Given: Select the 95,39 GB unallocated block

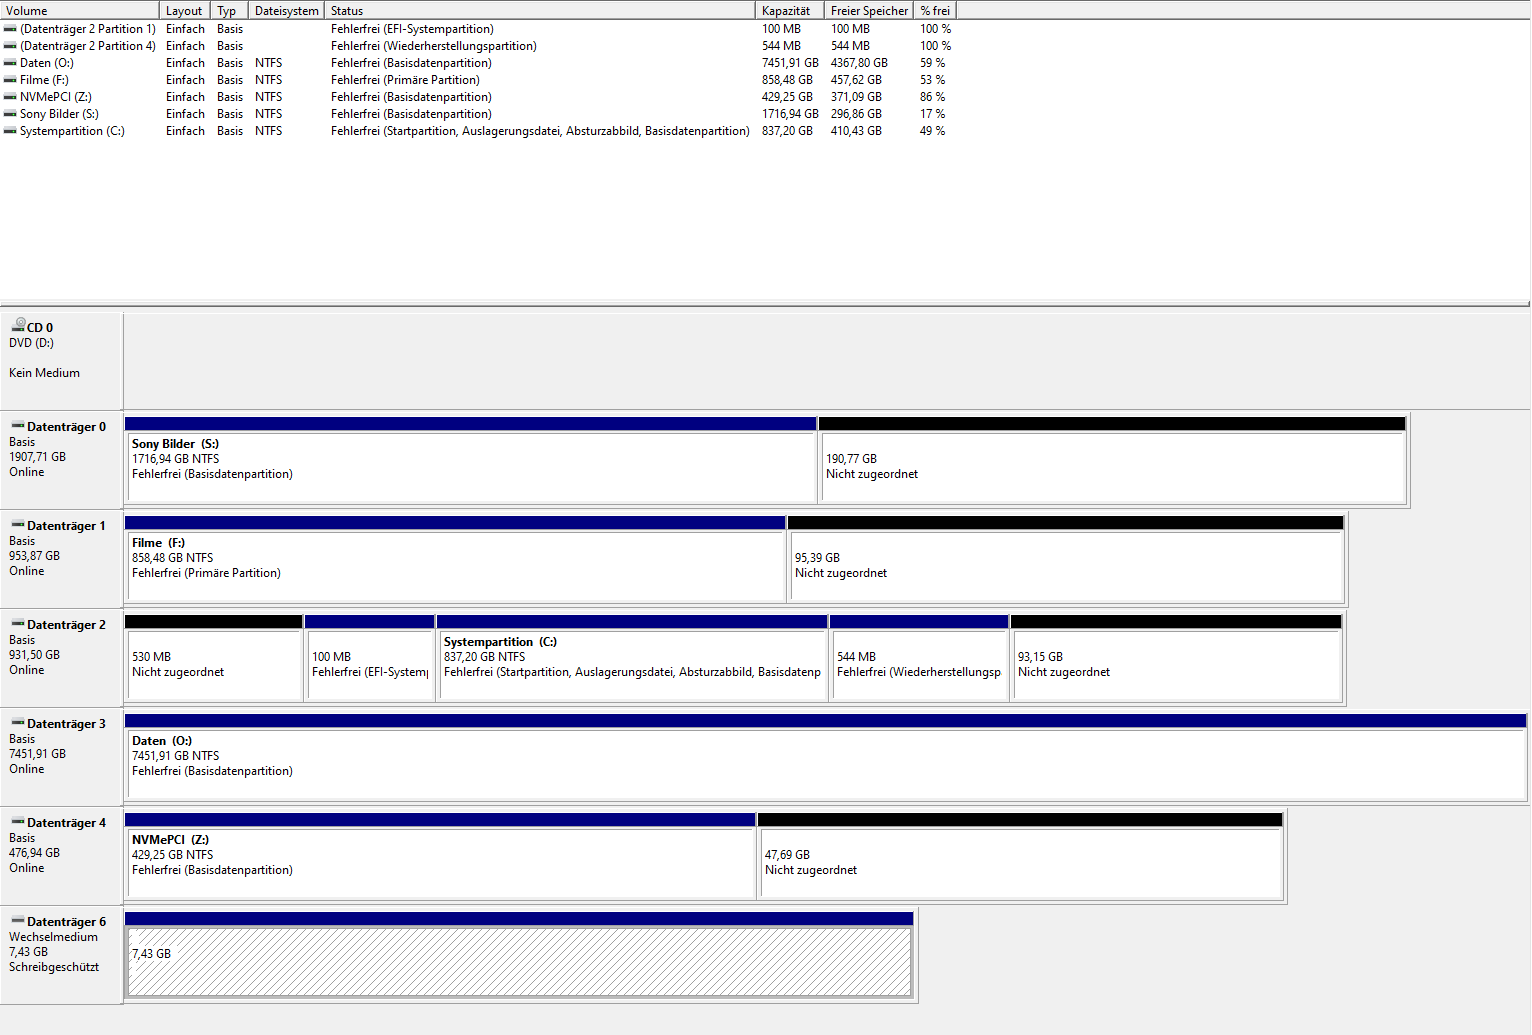Looking at the screenshot, I should (x=1066, y=559).
